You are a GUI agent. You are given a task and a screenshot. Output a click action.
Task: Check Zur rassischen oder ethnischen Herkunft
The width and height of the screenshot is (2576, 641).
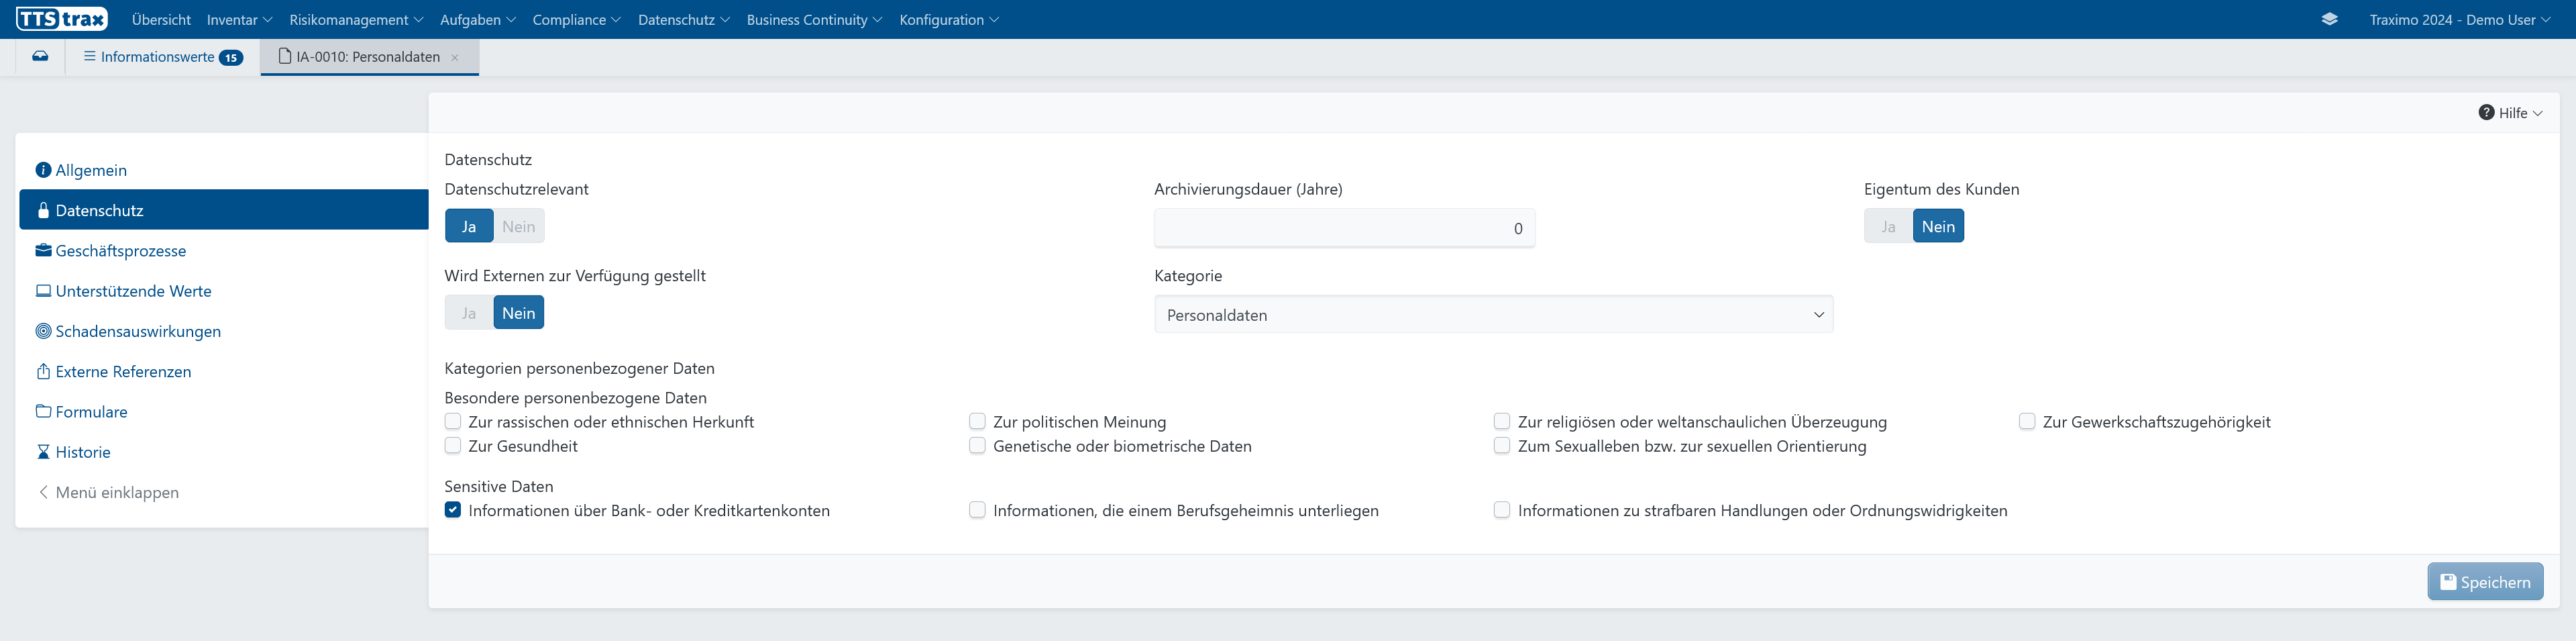453,421
